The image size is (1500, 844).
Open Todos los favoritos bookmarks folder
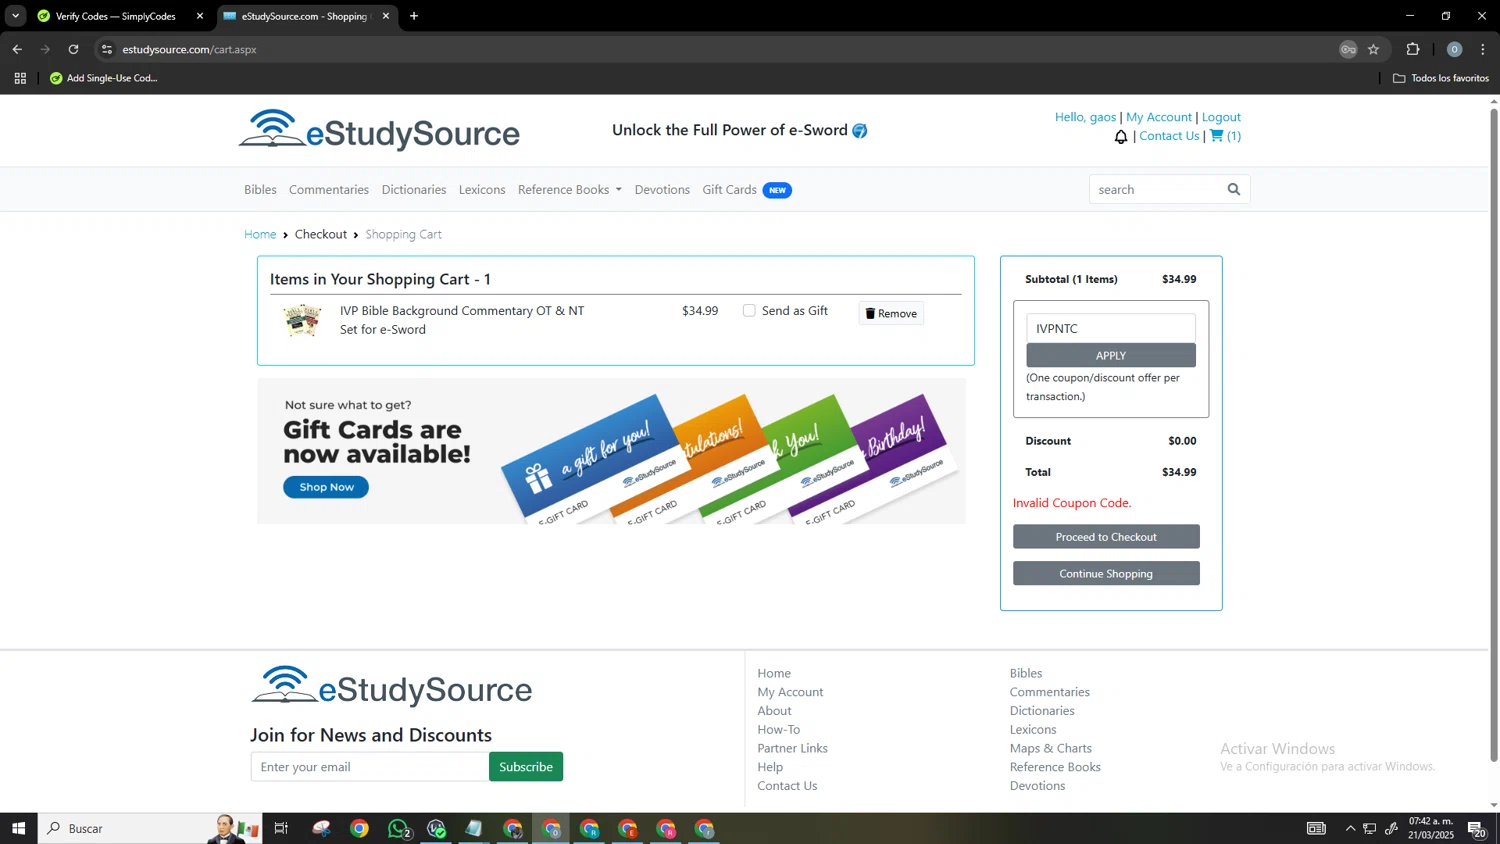[1441, 78]
